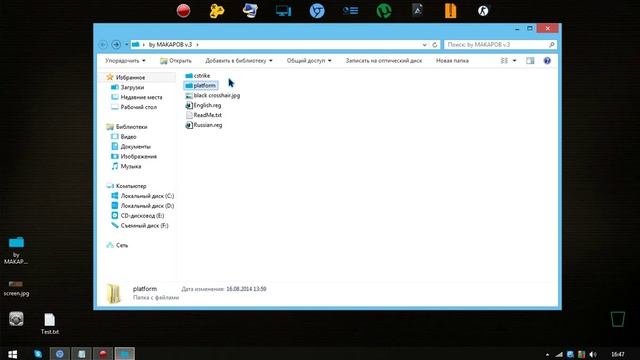Click the taskbar clock 16:47
Viewport: 640px width, 360px height.
618,354
